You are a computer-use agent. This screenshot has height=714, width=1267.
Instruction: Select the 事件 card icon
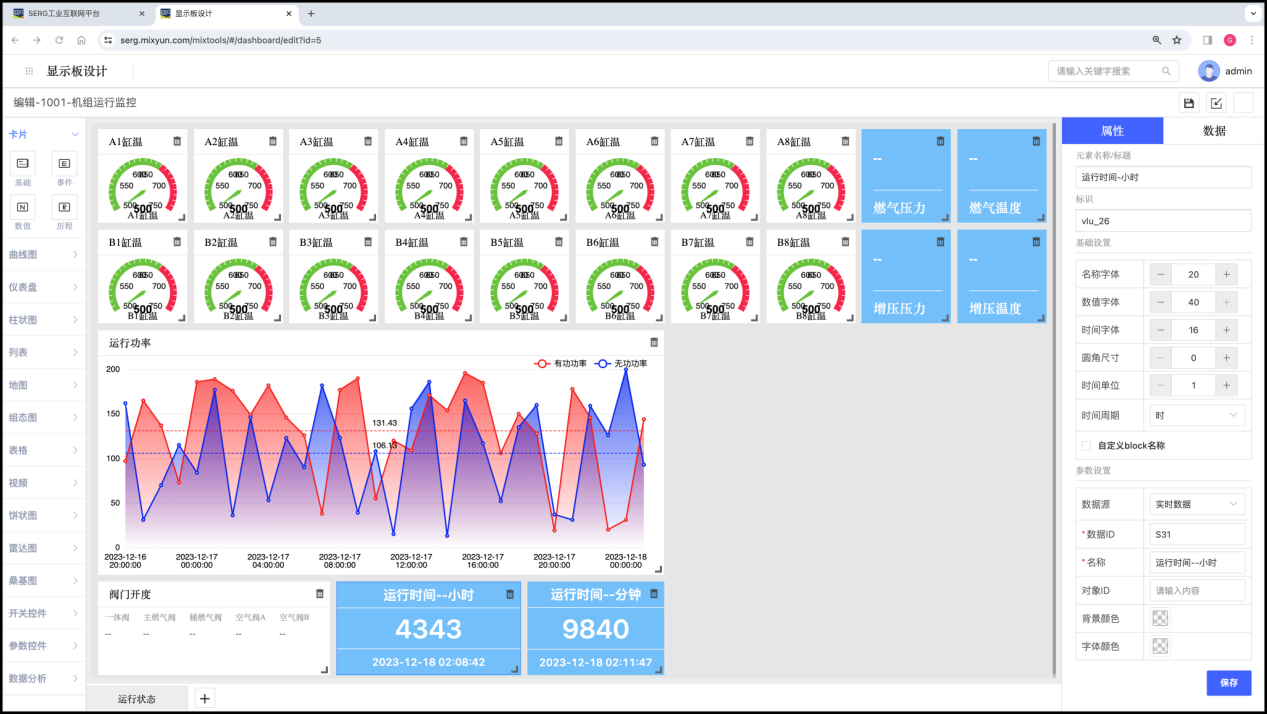pos(64,163)
